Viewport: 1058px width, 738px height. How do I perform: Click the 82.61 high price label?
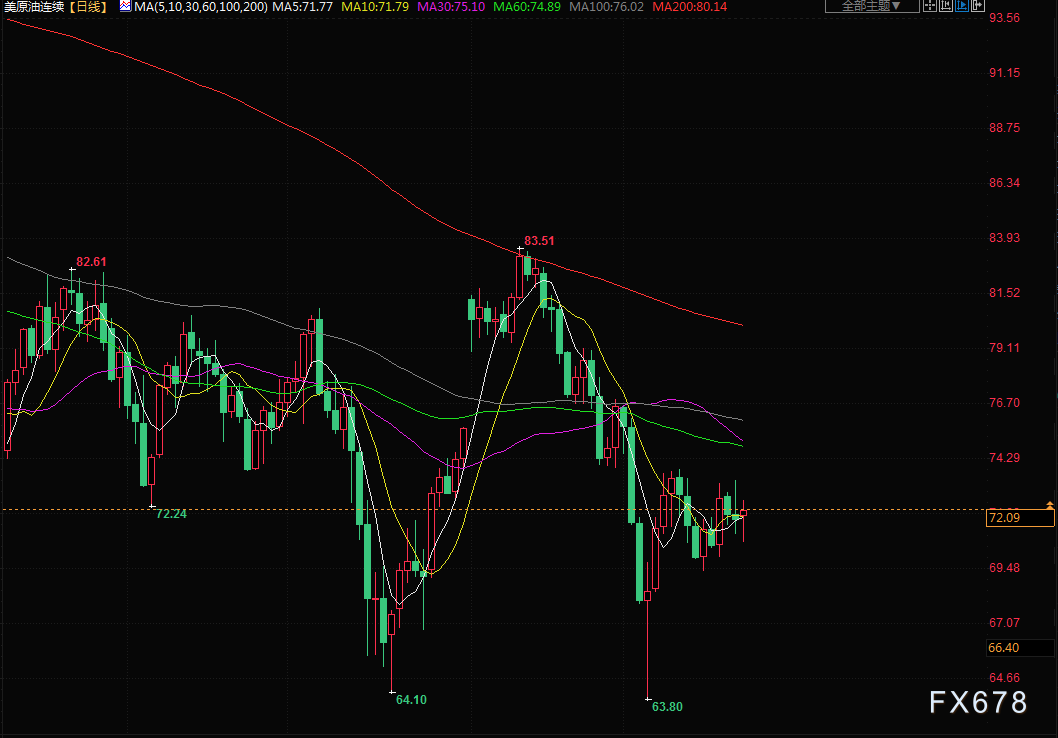point(91,262)
